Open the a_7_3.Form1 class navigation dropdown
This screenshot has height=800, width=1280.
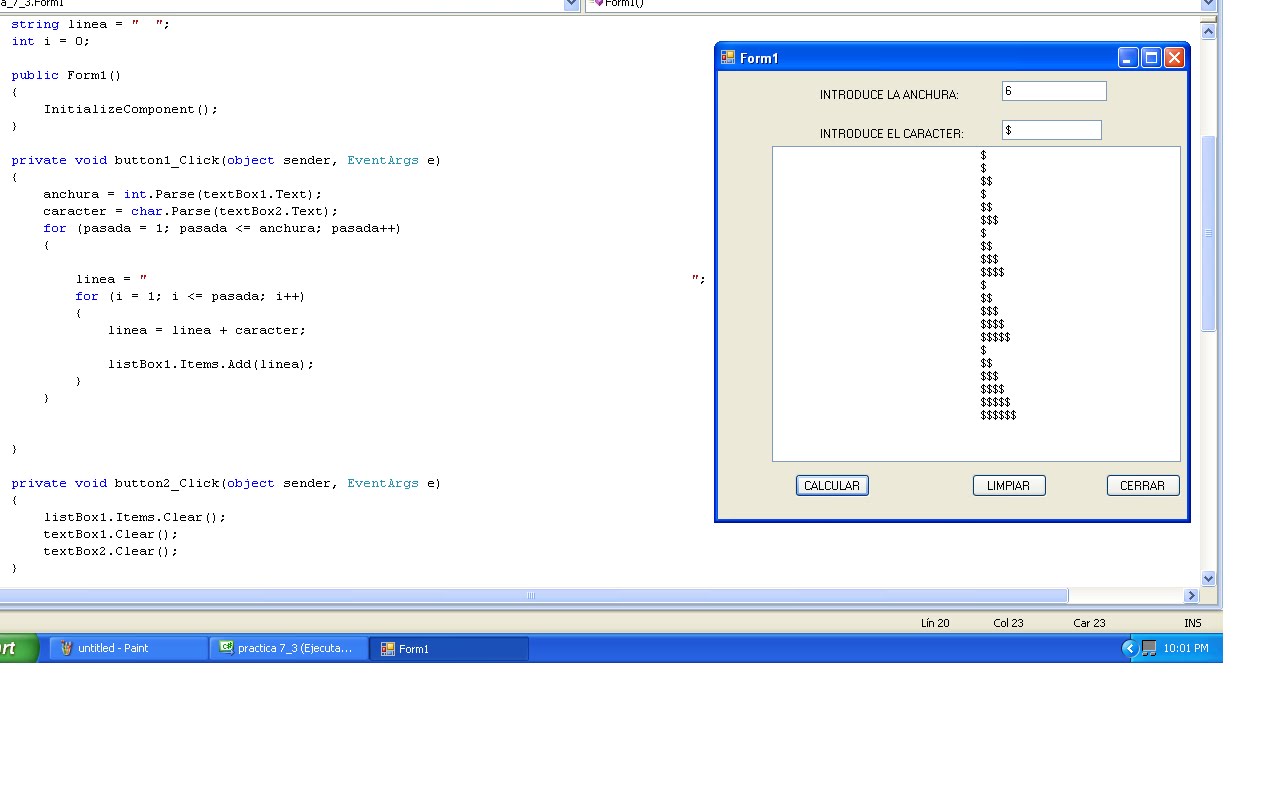[x=571, y=4]
